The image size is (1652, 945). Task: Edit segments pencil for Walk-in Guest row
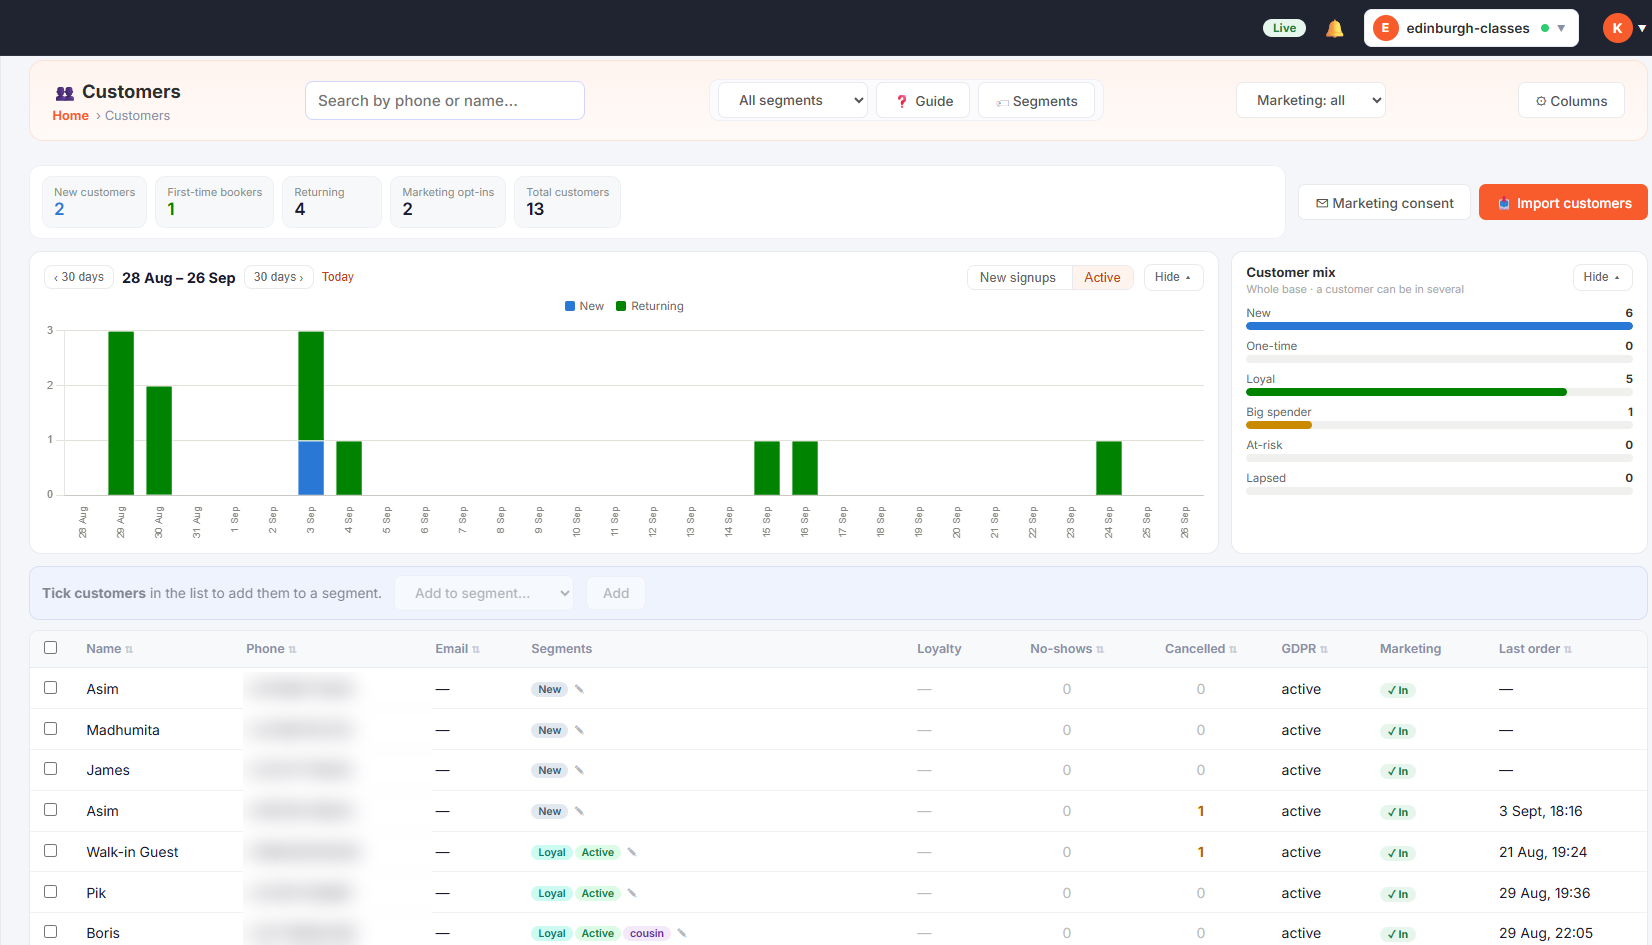(x=632, y=852)
